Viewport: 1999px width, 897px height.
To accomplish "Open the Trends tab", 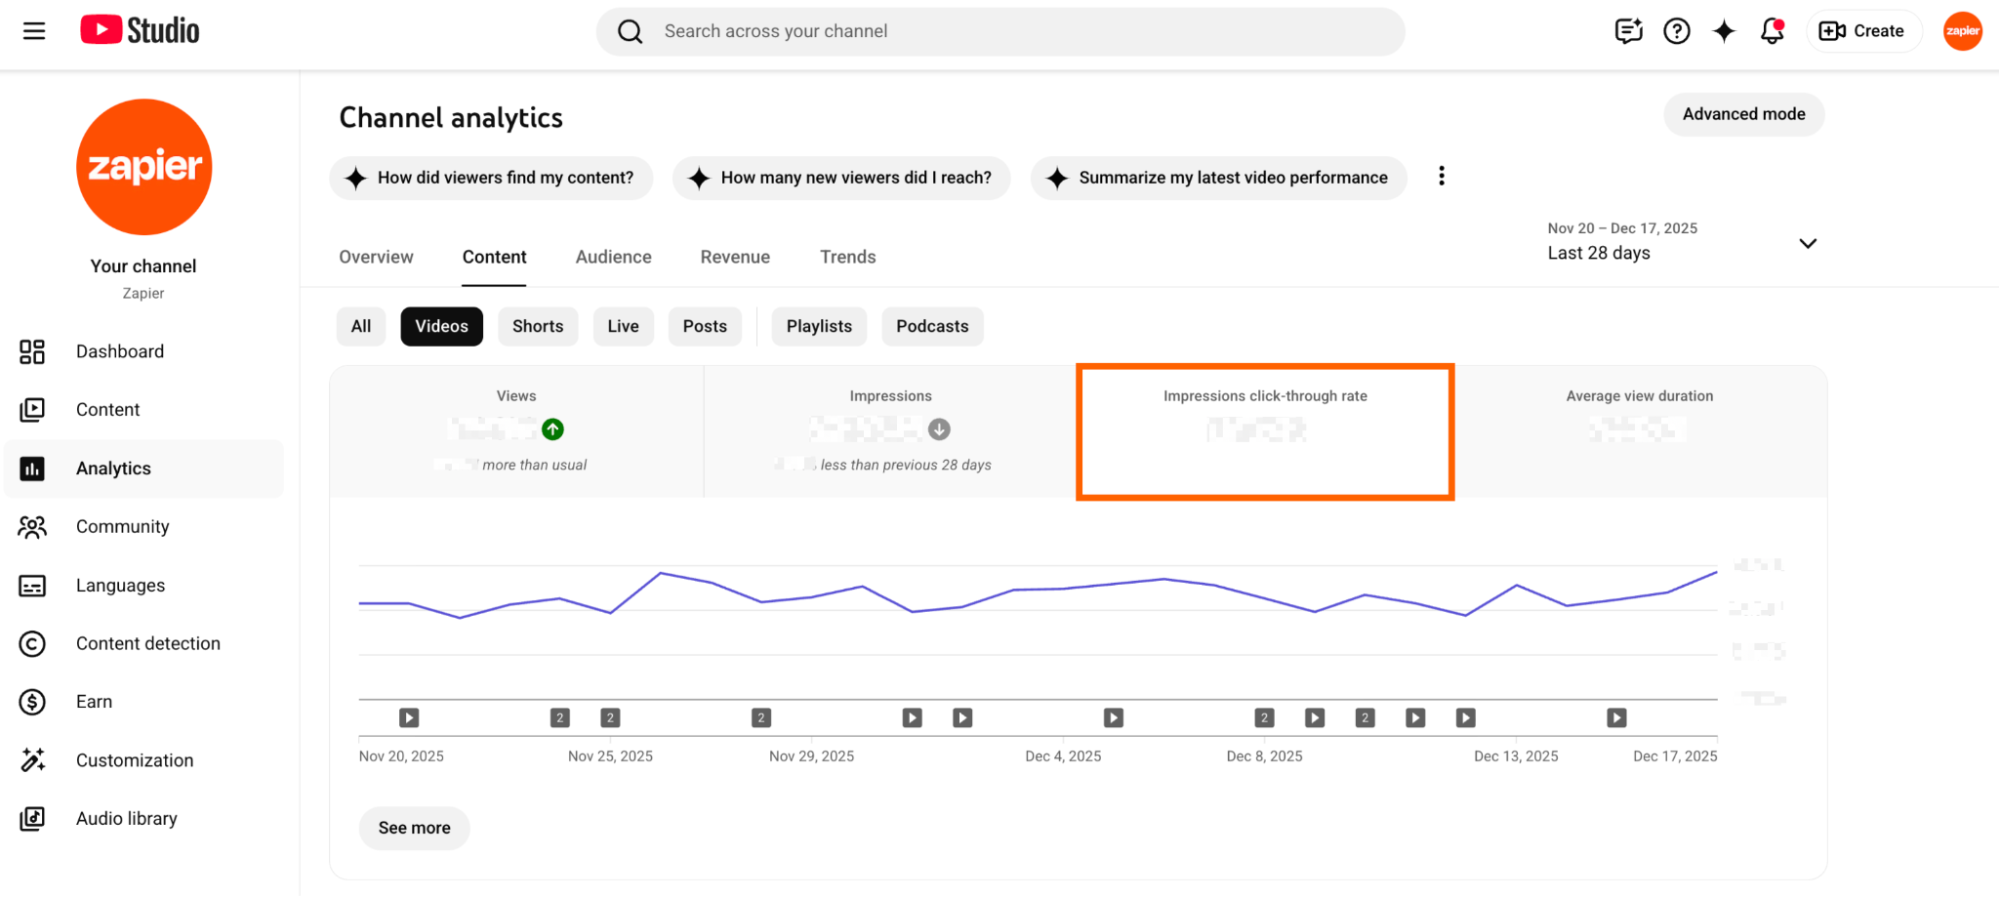I will [x=848, y=257].
